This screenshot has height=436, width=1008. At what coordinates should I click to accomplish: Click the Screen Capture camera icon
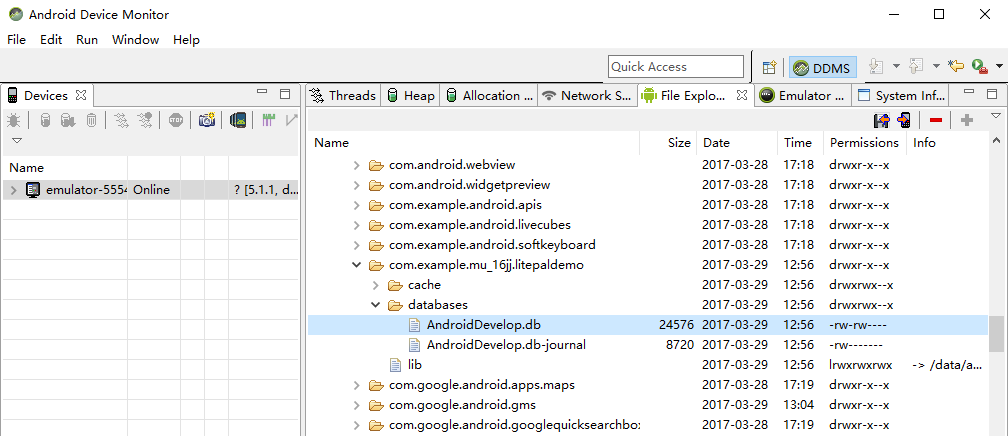pyautogui.click(x=207, y=120)
